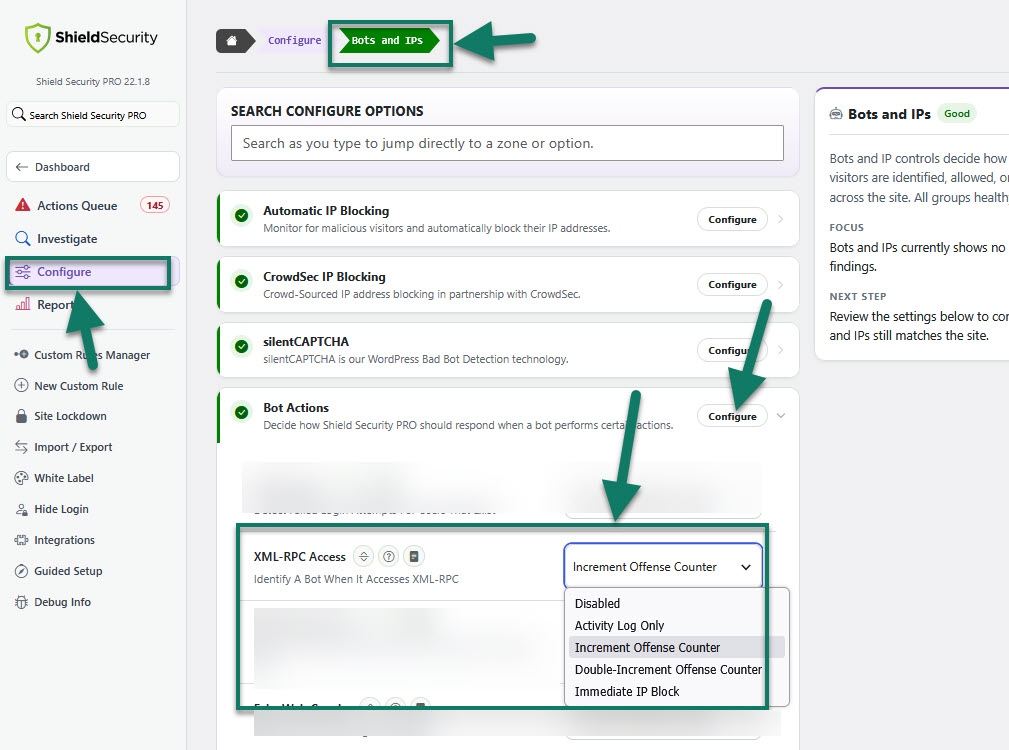Click the Bot Actions green check icon
Viewport: 1009px width, 750px height.
click(242, 412)
